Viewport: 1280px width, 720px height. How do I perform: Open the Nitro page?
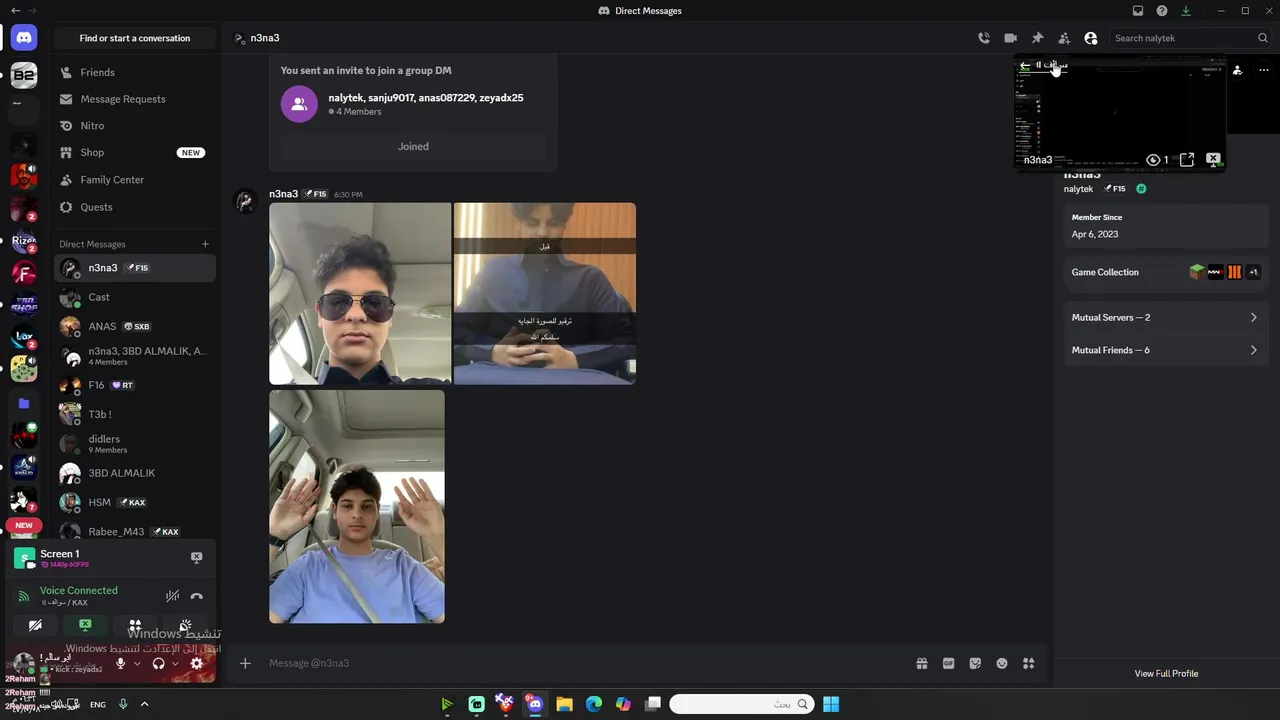click(135, 126)
